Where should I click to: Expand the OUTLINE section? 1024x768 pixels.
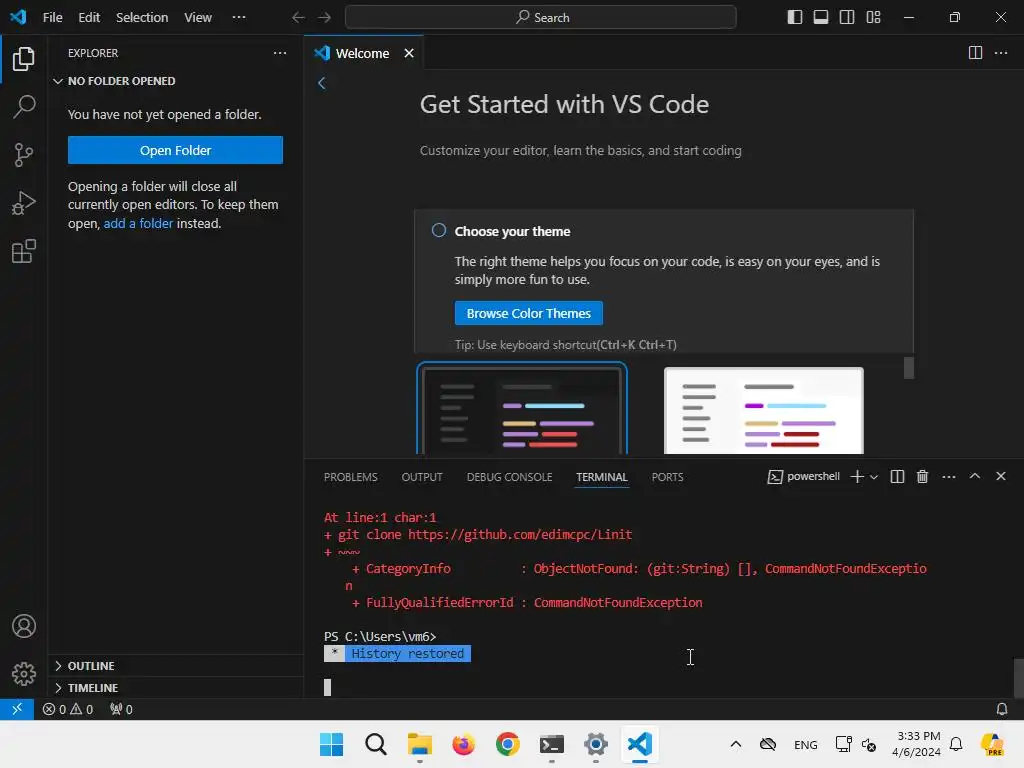point(177,666)
